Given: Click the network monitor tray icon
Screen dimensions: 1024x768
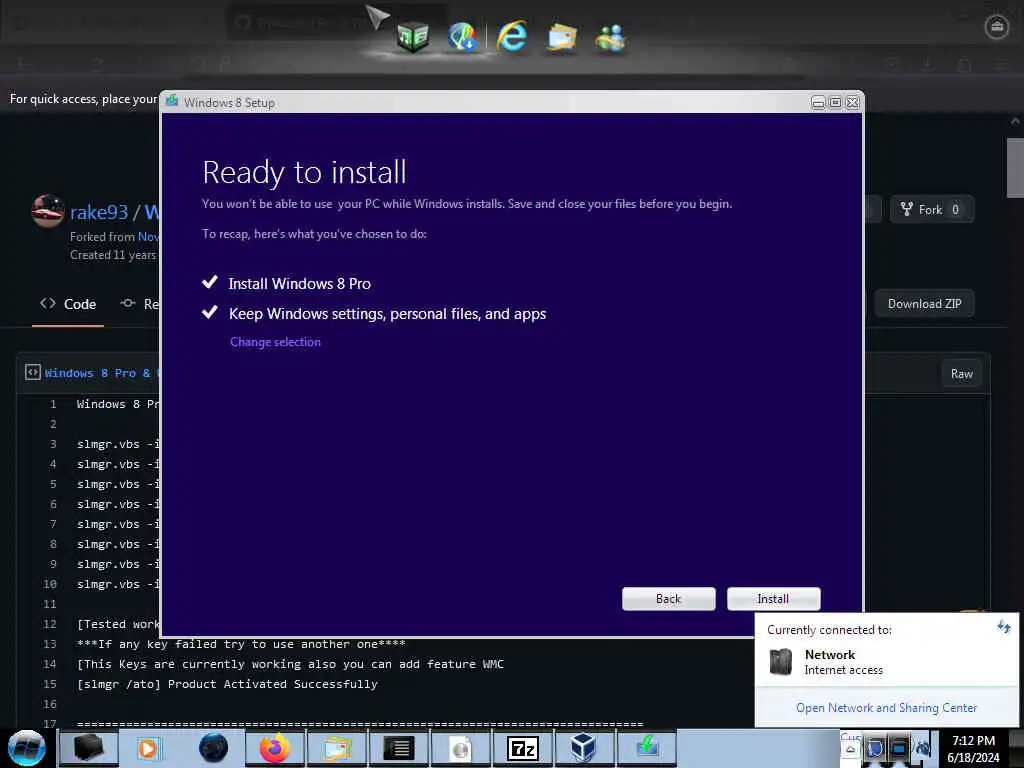Looking at the screenshot, I should coord(899,748).
